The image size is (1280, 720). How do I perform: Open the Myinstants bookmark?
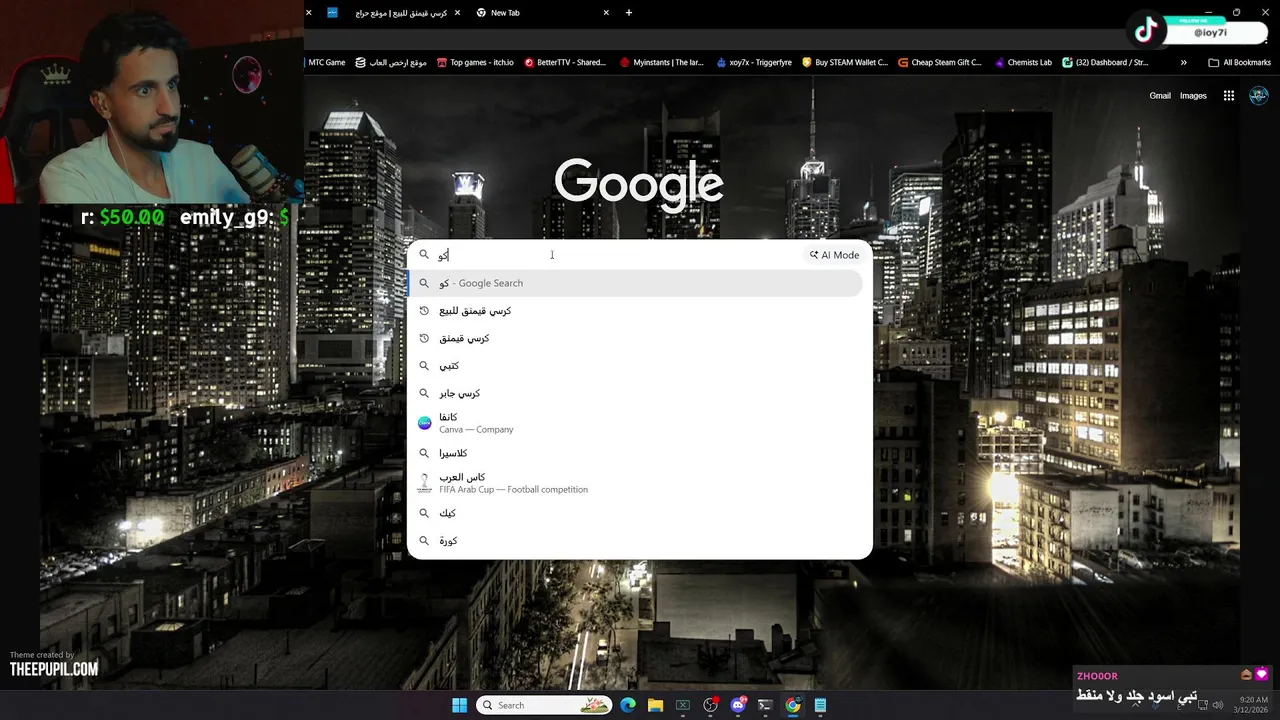662,62
